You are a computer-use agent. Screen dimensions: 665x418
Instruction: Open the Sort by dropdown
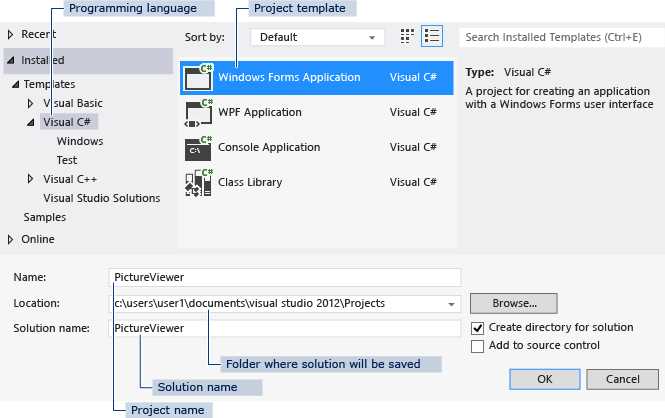316,37
